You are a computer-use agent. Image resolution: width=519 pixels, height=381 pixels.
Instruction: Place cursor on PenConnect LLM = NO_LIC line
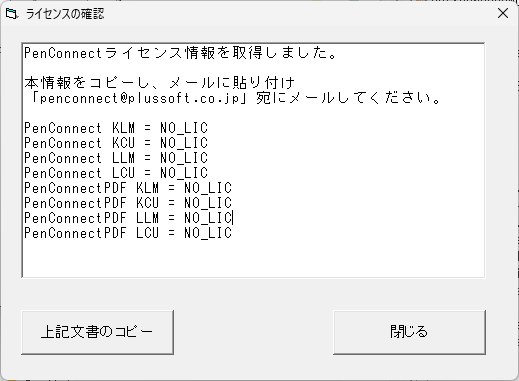(x=116, y=158)
